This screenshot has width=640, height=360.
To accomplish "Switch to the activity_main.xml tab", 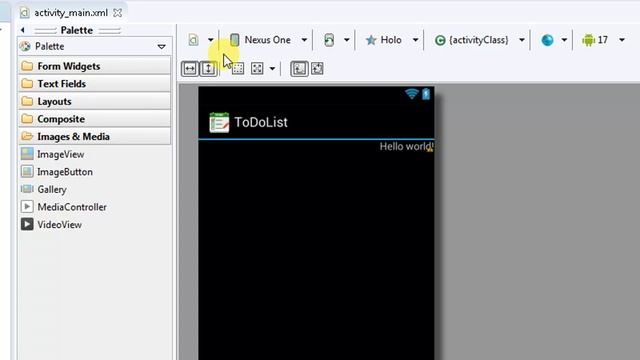I will tap(71, 13).
